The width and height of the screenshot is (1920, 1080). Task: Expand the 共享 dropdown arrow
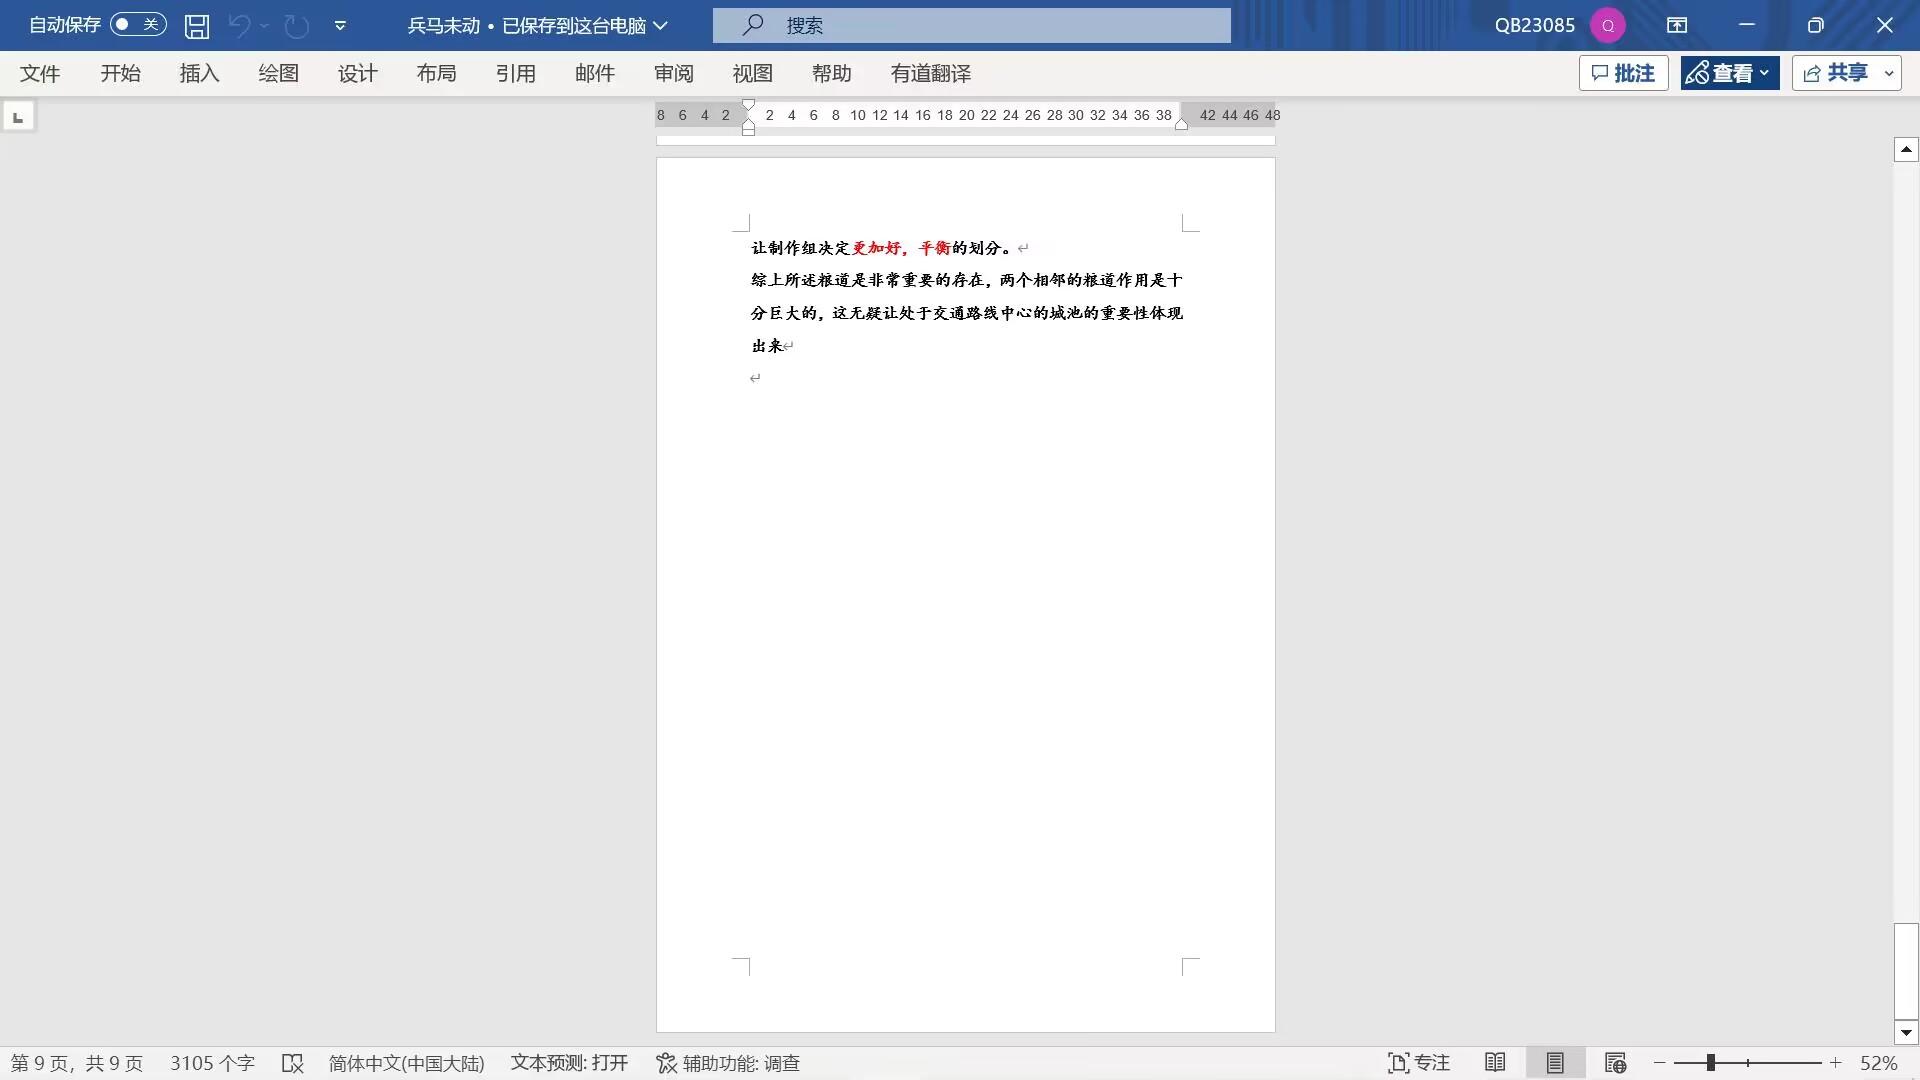1889,73
